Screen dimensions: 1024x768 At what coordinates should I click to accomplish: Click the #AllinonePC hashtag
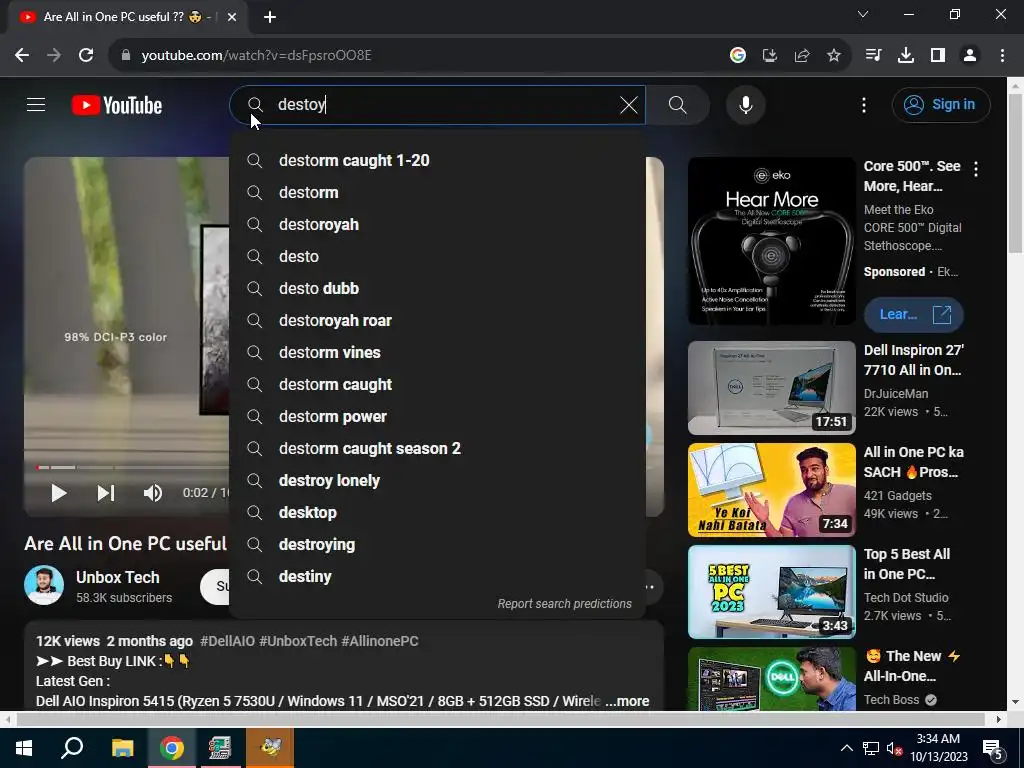380,641
